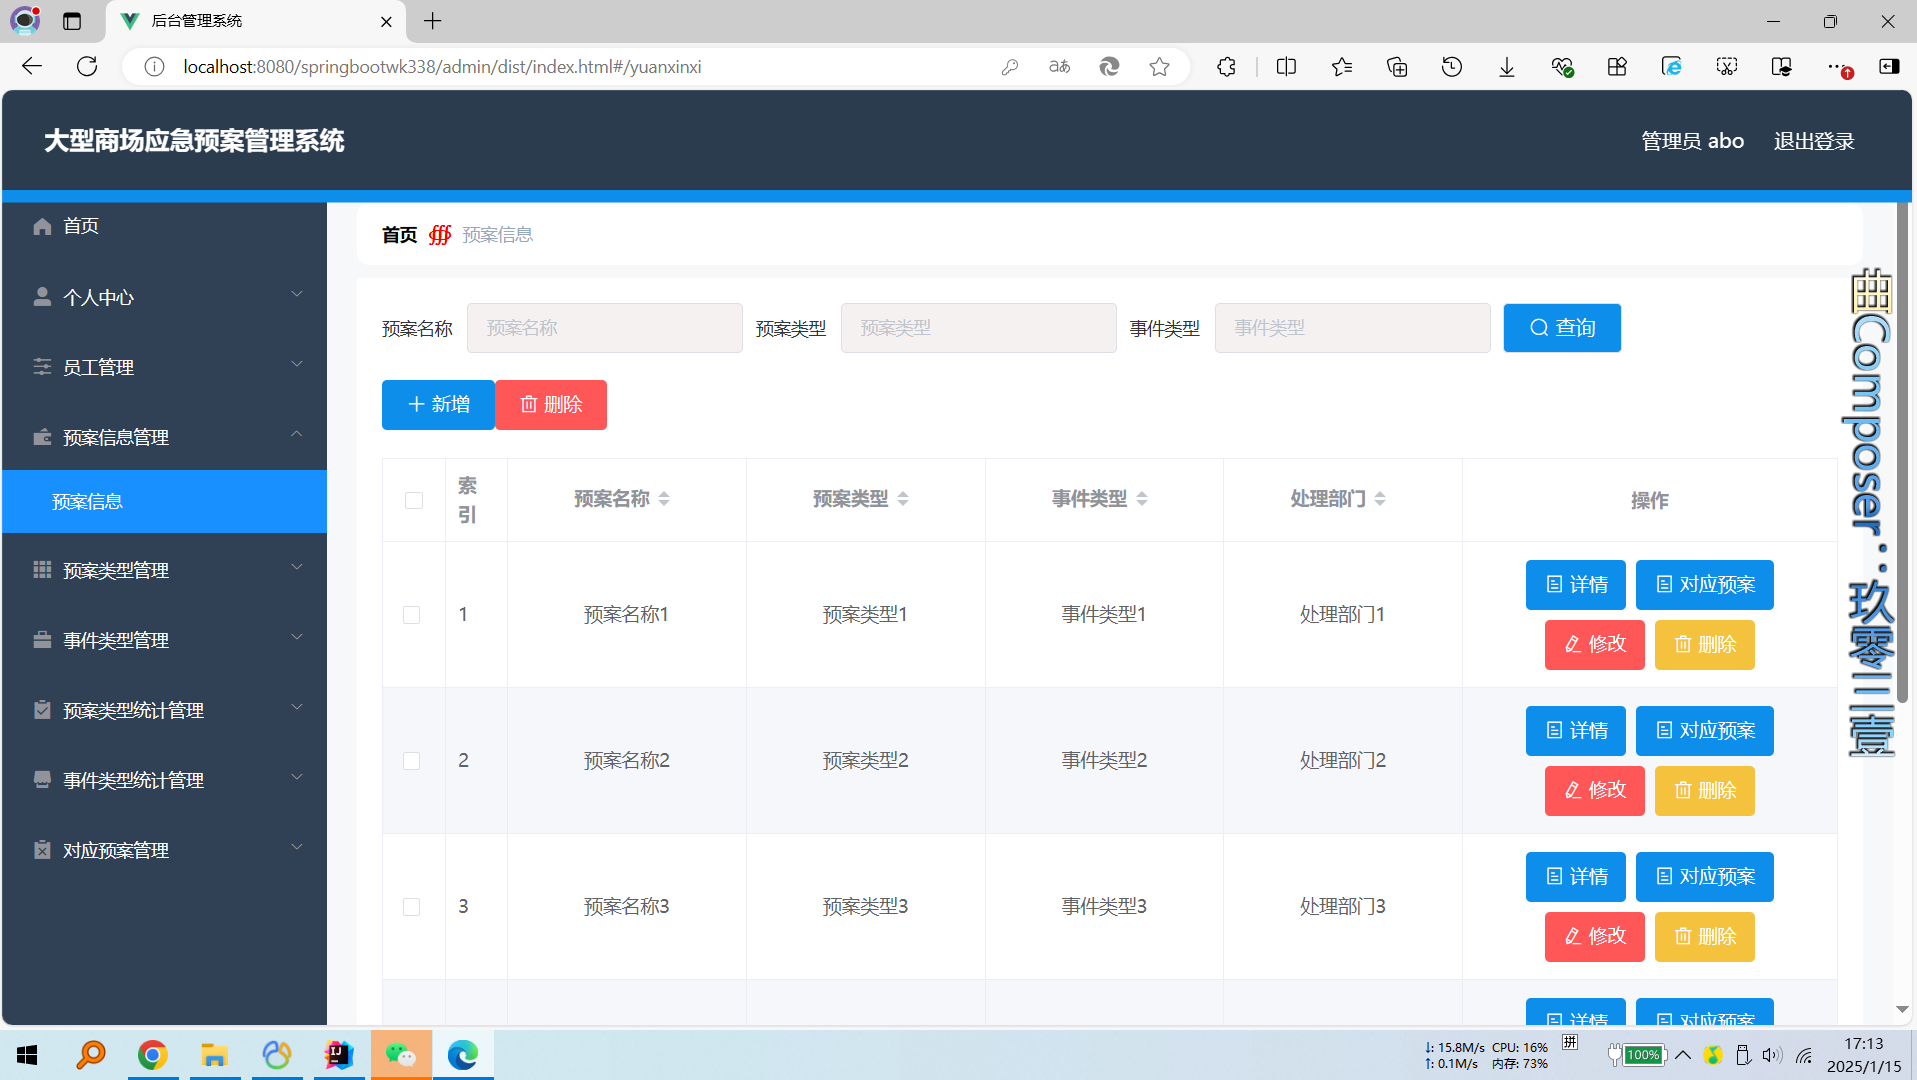This screenshot has height=1080, width=1917.
Task: Expand the 对应预案管理 sidebar menu
Action: coord(164,850)
